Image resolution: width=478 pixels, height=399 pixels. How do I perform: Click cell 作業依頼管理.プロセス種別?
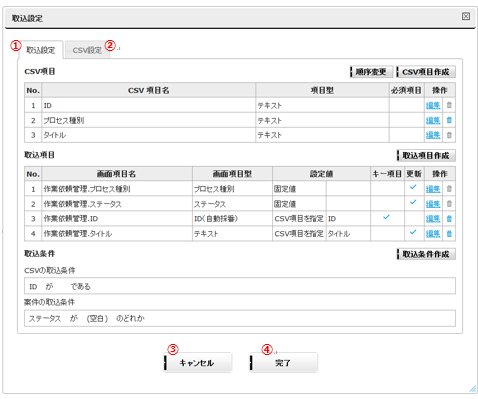point(117,189)
